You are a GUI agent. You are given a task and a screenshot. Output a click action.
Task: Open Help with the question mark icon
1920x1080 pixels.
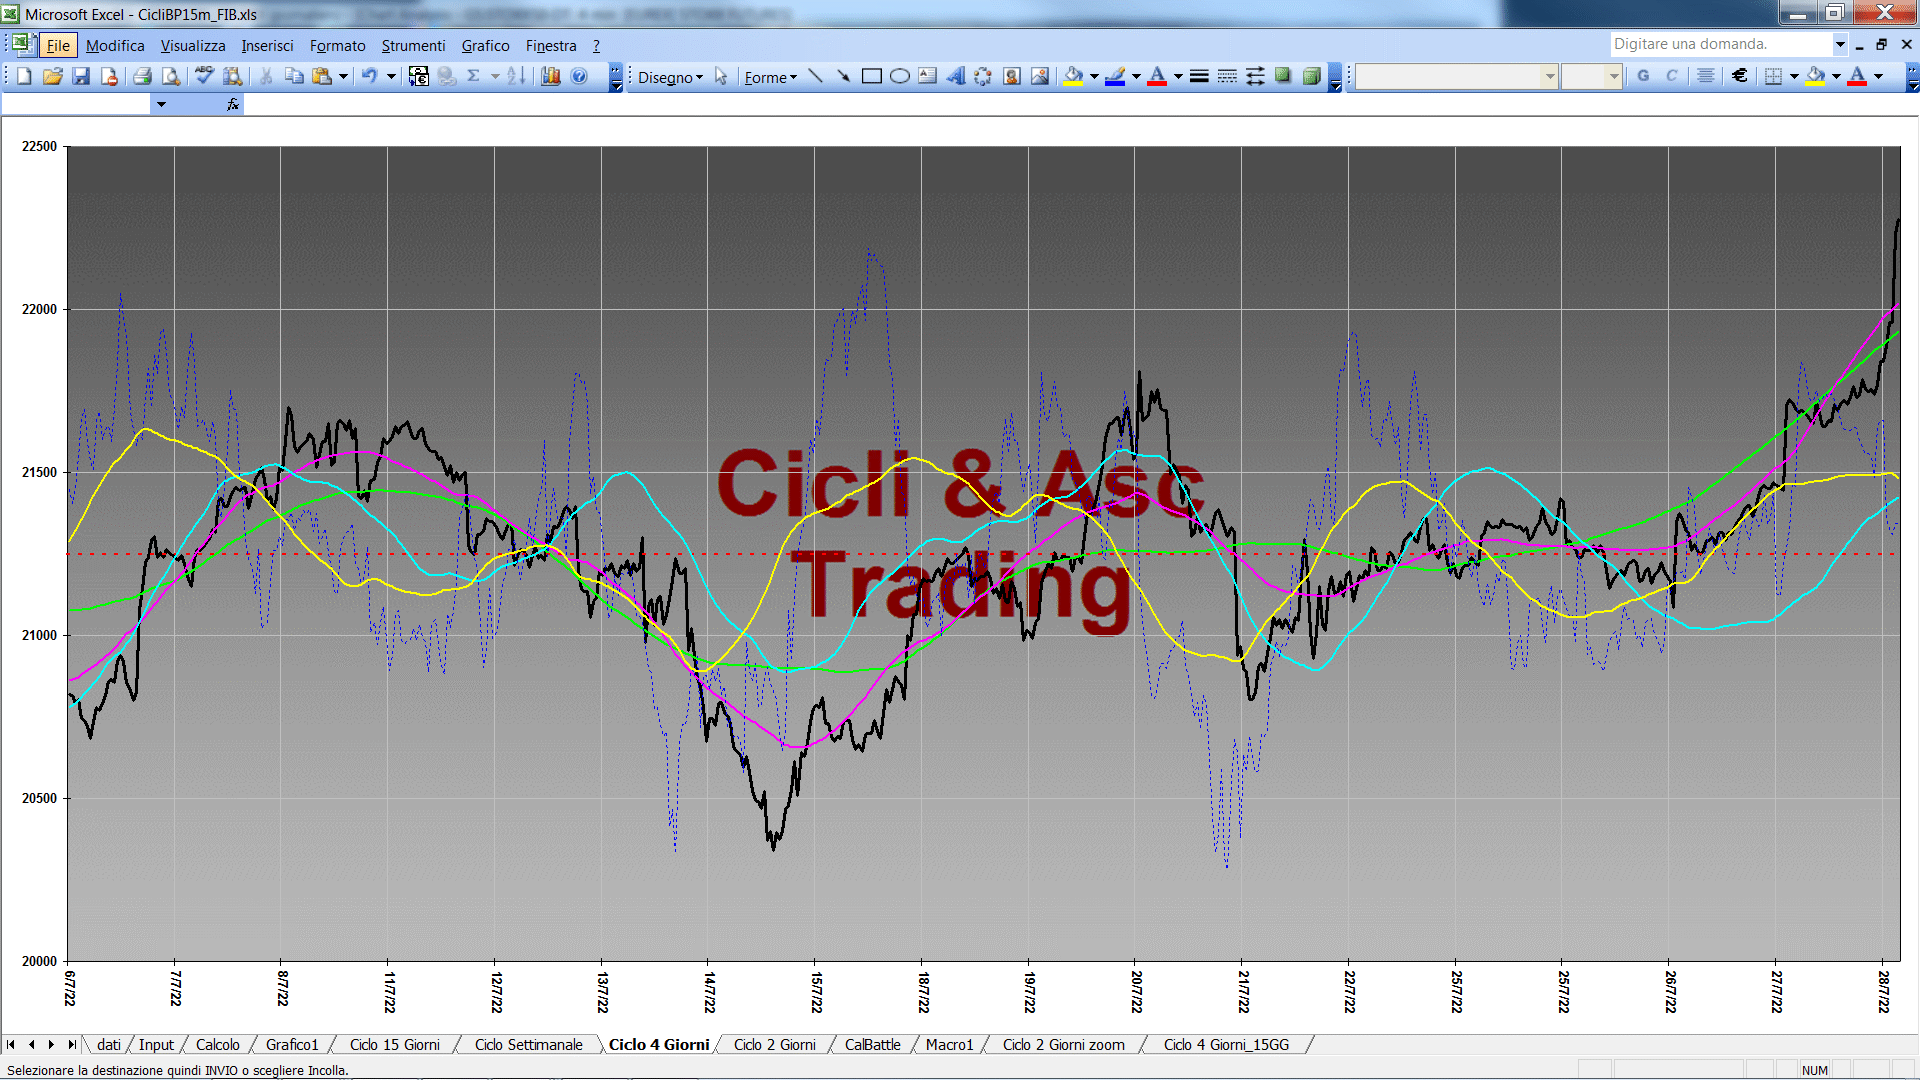[579, 77]
